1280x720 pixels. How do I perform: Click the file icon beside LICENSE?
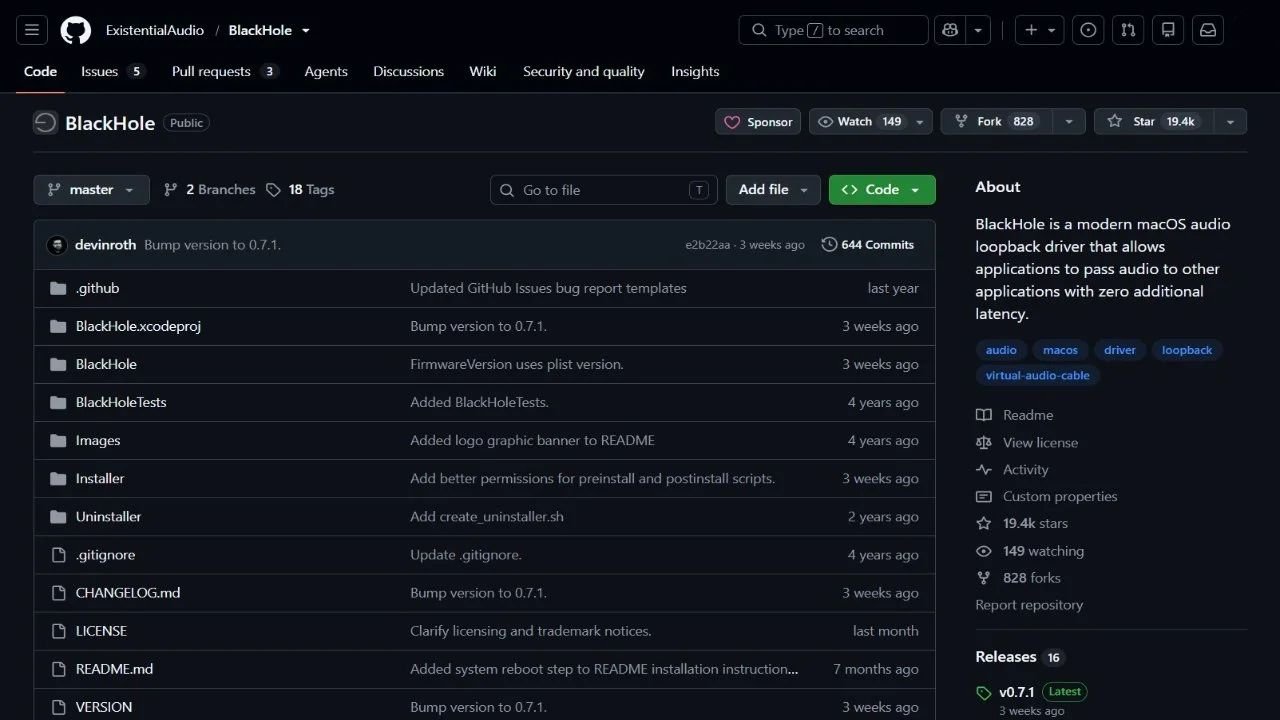point(58,631)
